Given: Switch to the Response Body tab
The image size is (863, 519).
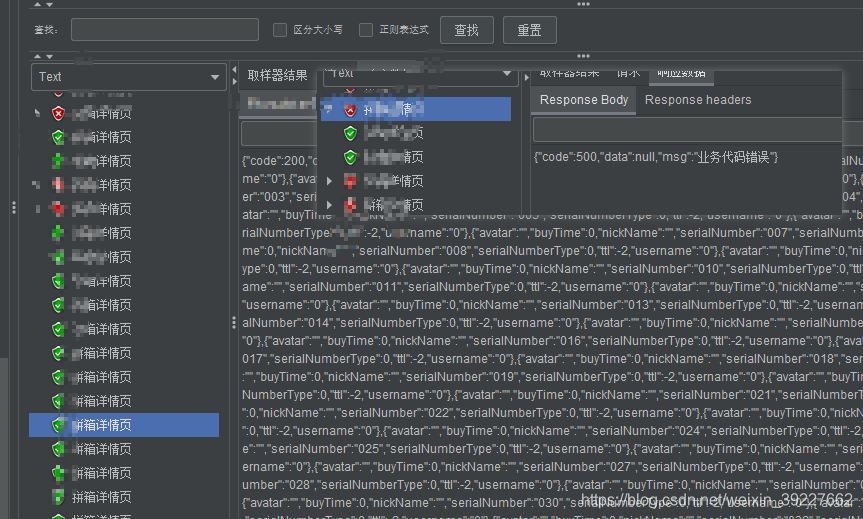Looking at the screenshot, I should (584, 100).
